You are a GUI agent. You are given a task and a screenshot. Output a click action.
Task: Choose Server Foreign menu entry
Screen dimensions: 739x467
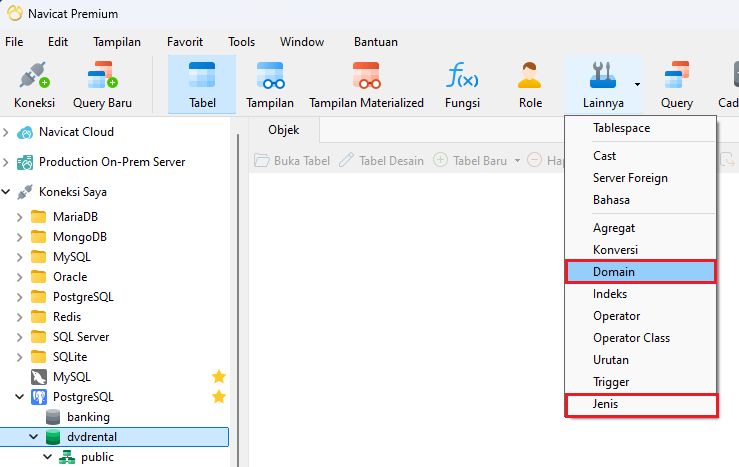click(x=641, y=178)
